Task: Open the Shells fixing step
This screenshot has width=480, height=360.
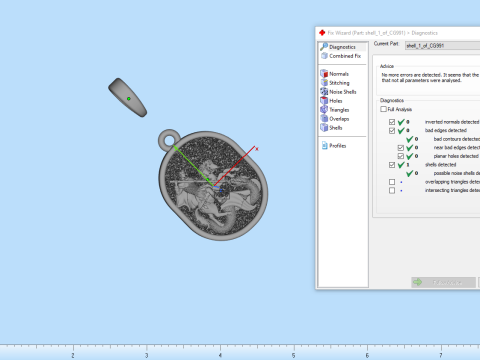Action: click(331, 128)
